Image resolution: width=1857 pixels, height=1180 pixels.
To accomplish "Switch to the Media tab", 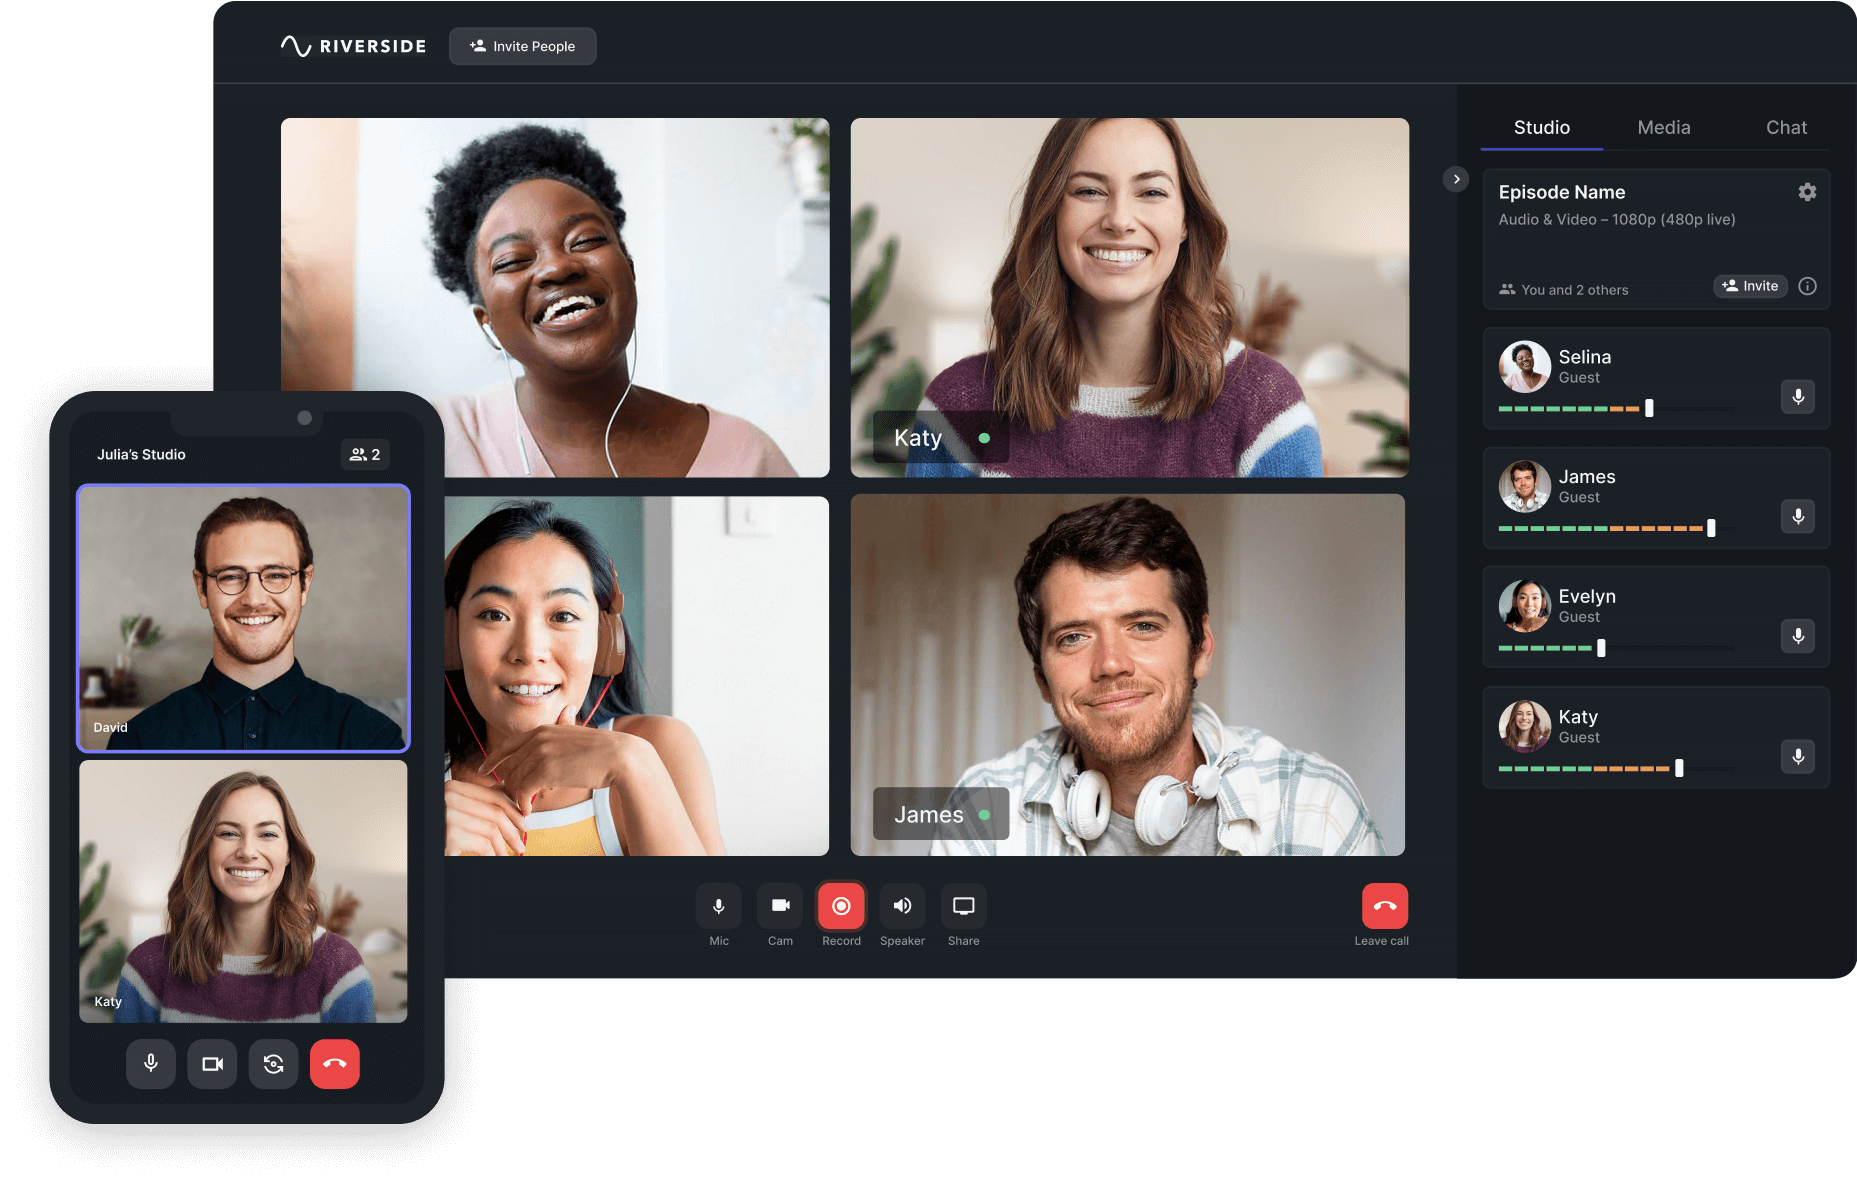I will click(1663, 128).
